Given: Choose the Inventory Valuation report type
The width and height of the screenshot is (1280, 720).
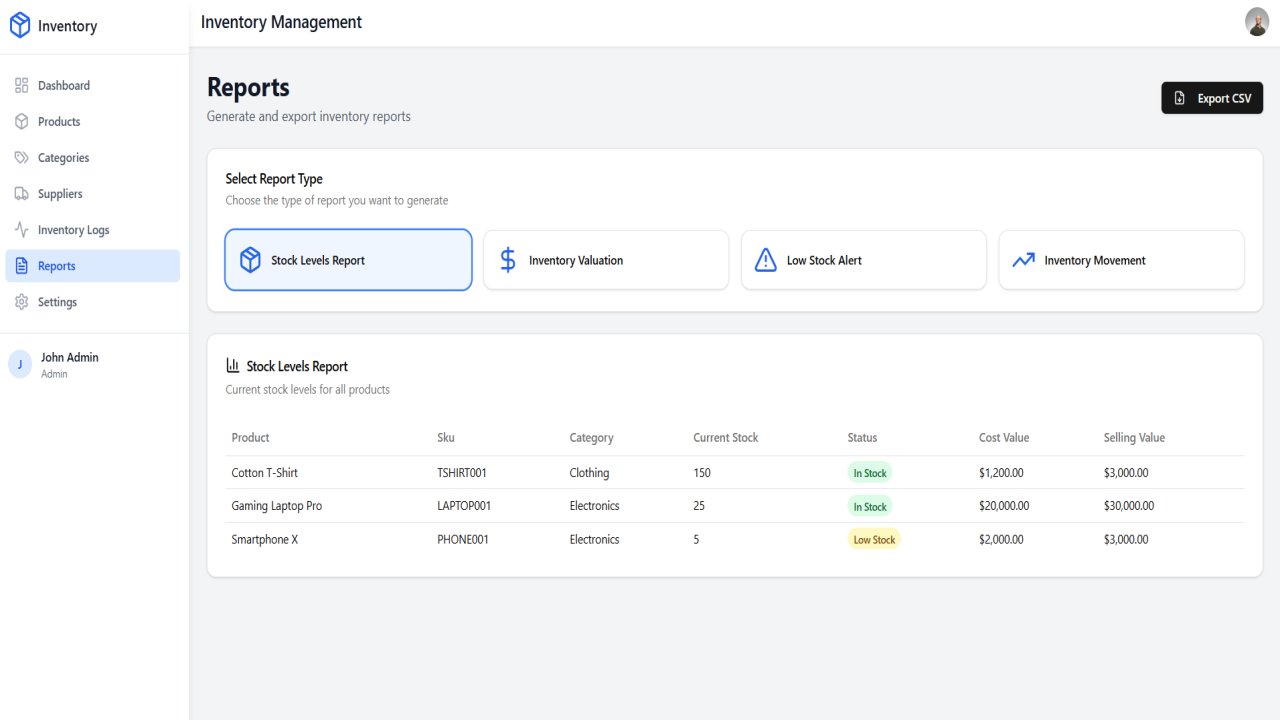Looking at the screenshot, I should click(606, 260).
